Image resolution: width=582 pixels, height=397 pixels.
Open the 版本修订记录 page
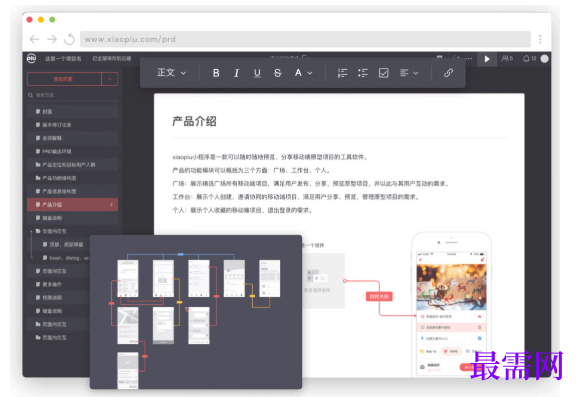click(72, 125)
